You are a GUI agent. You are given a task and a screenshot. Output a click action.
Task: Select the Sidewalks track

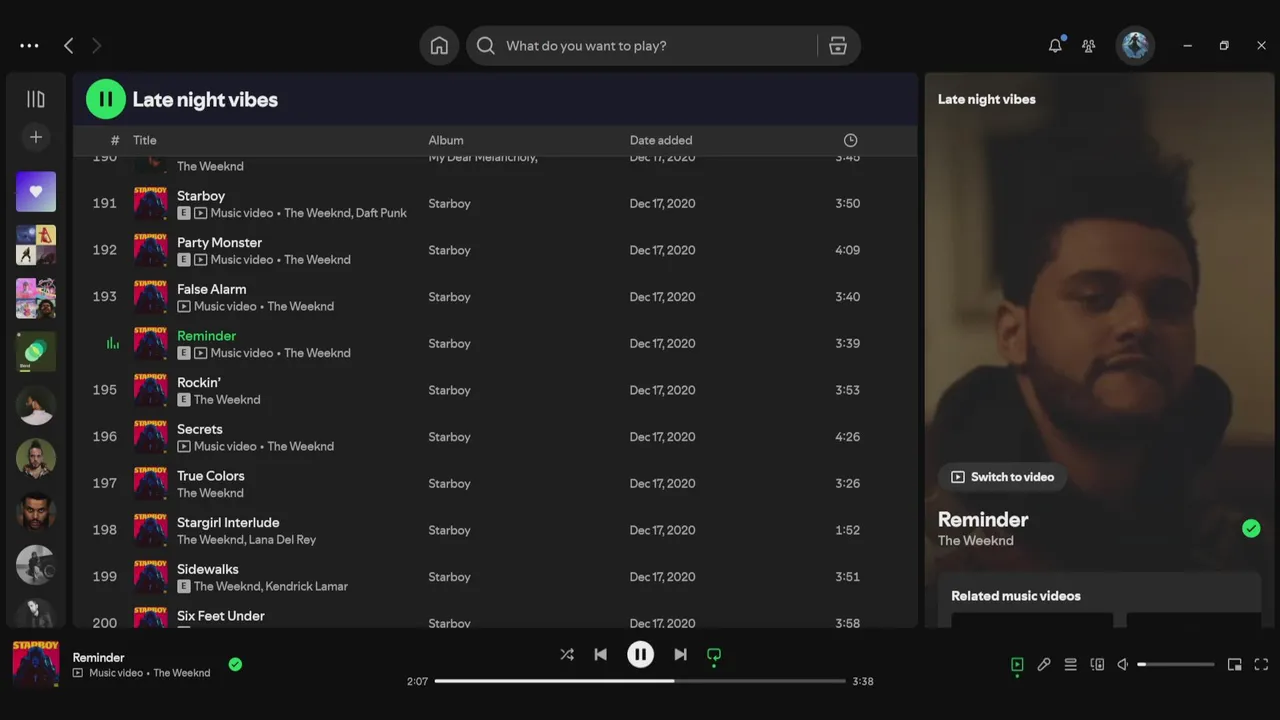208,569
